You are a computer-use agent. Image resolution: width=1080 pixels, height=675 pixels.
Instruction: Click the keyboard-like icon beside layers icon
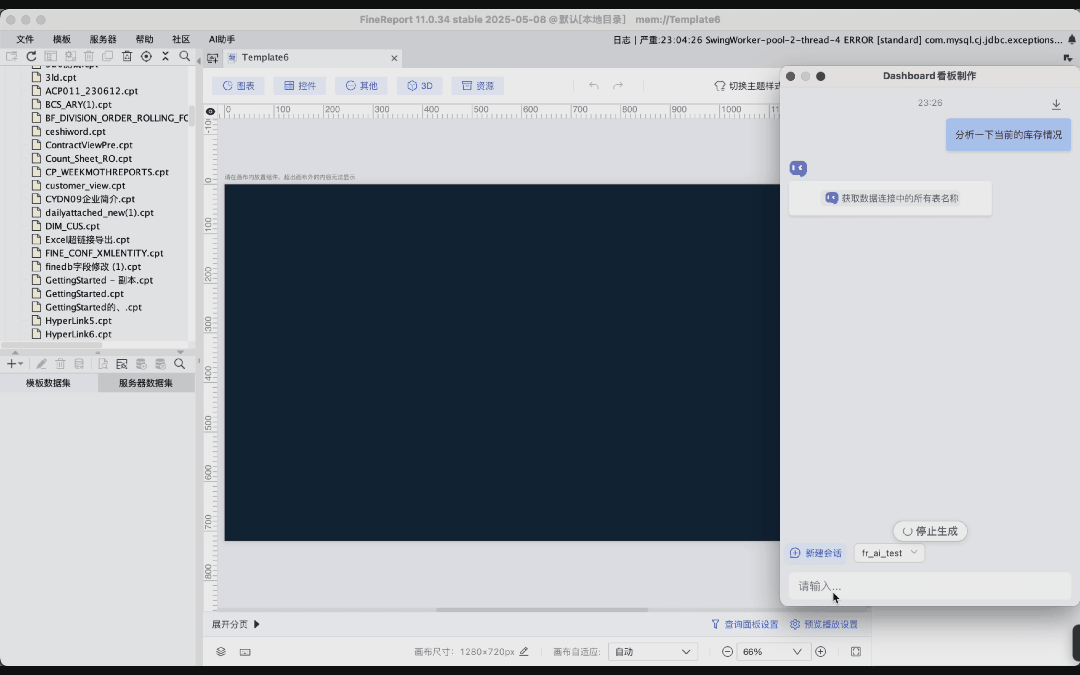pos(245,652)
